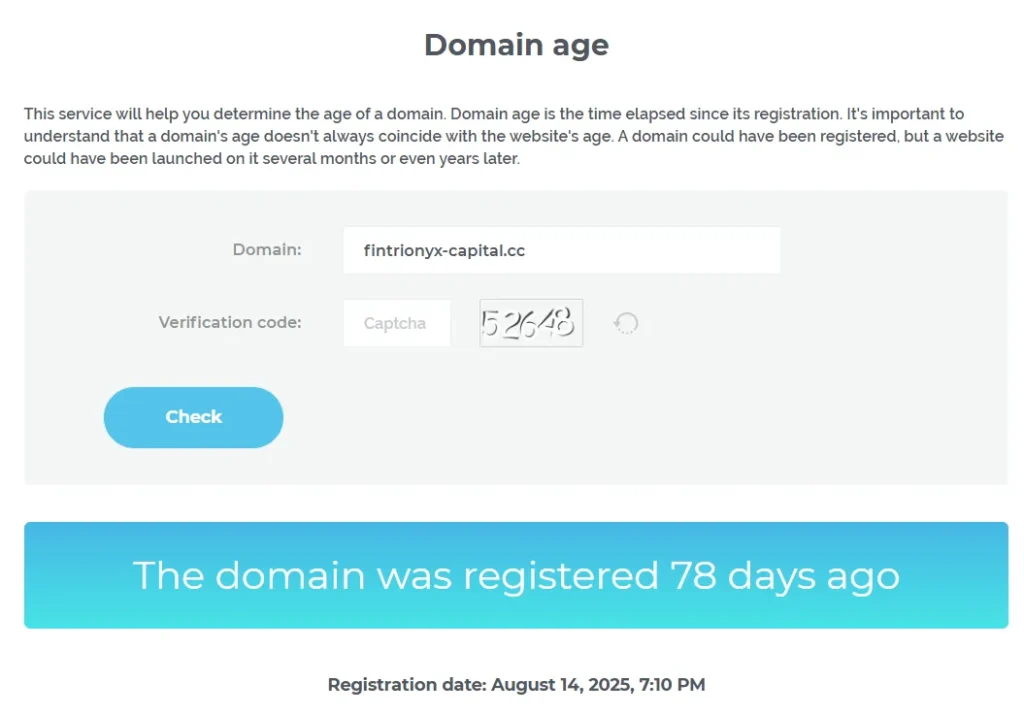
Task: Click the "Domain age" page heading
Action: 516,45
